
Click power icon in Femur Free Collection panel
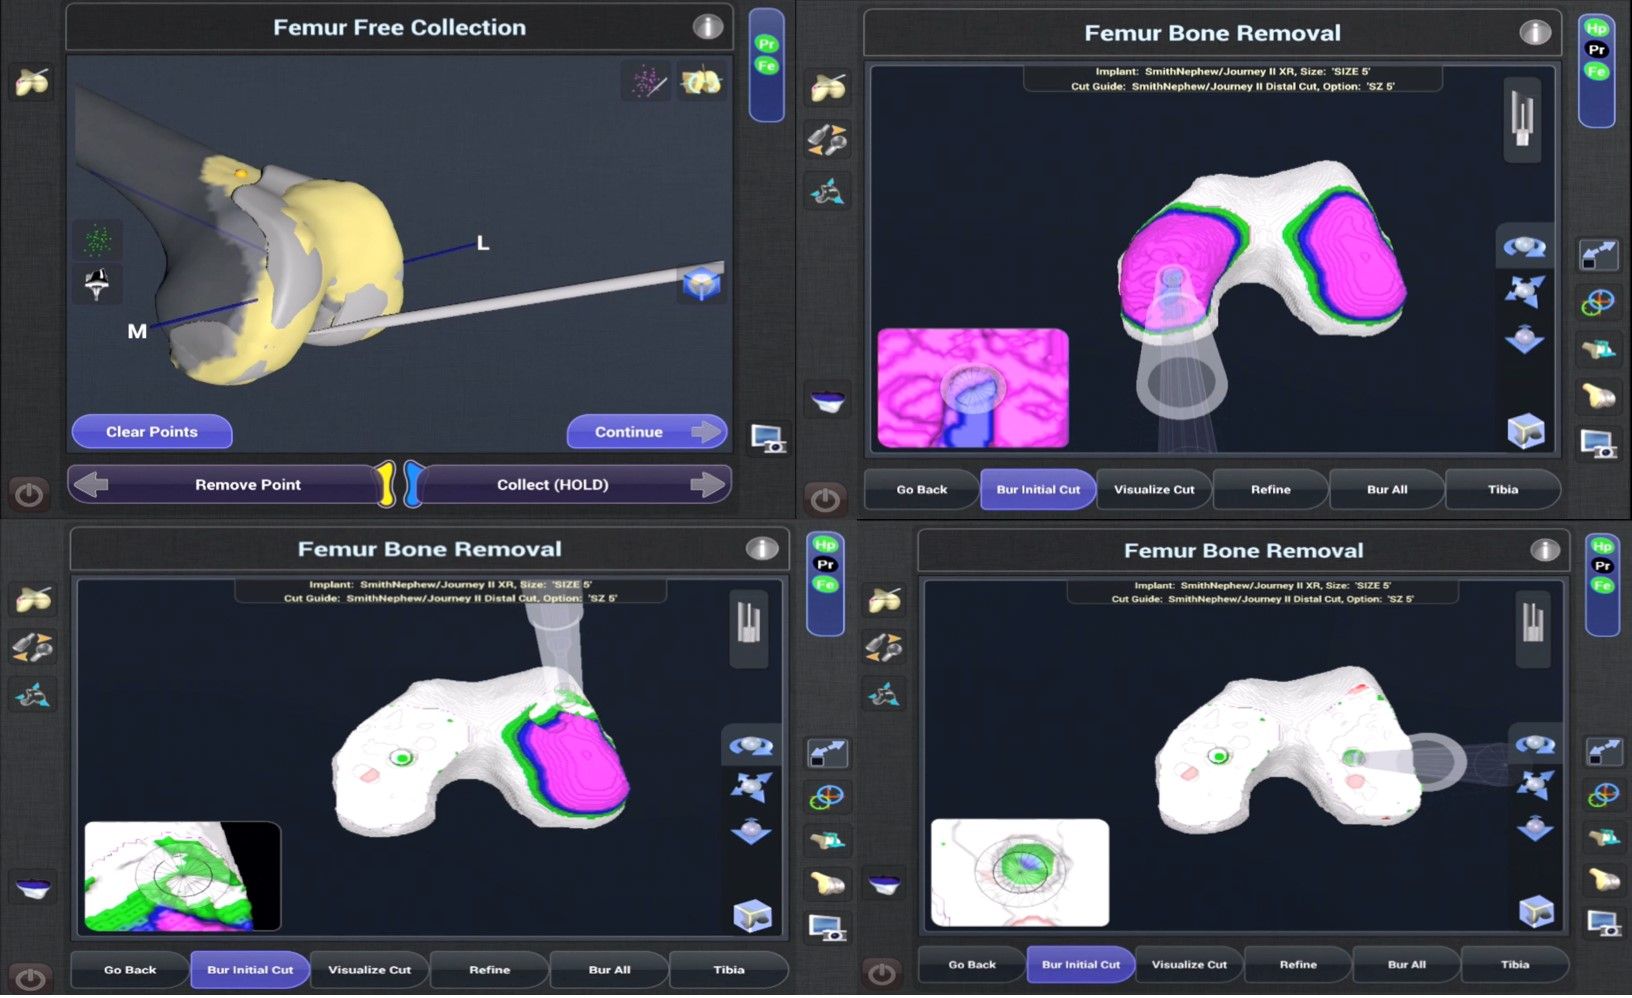pyautogui.click(x=29, y=494)
